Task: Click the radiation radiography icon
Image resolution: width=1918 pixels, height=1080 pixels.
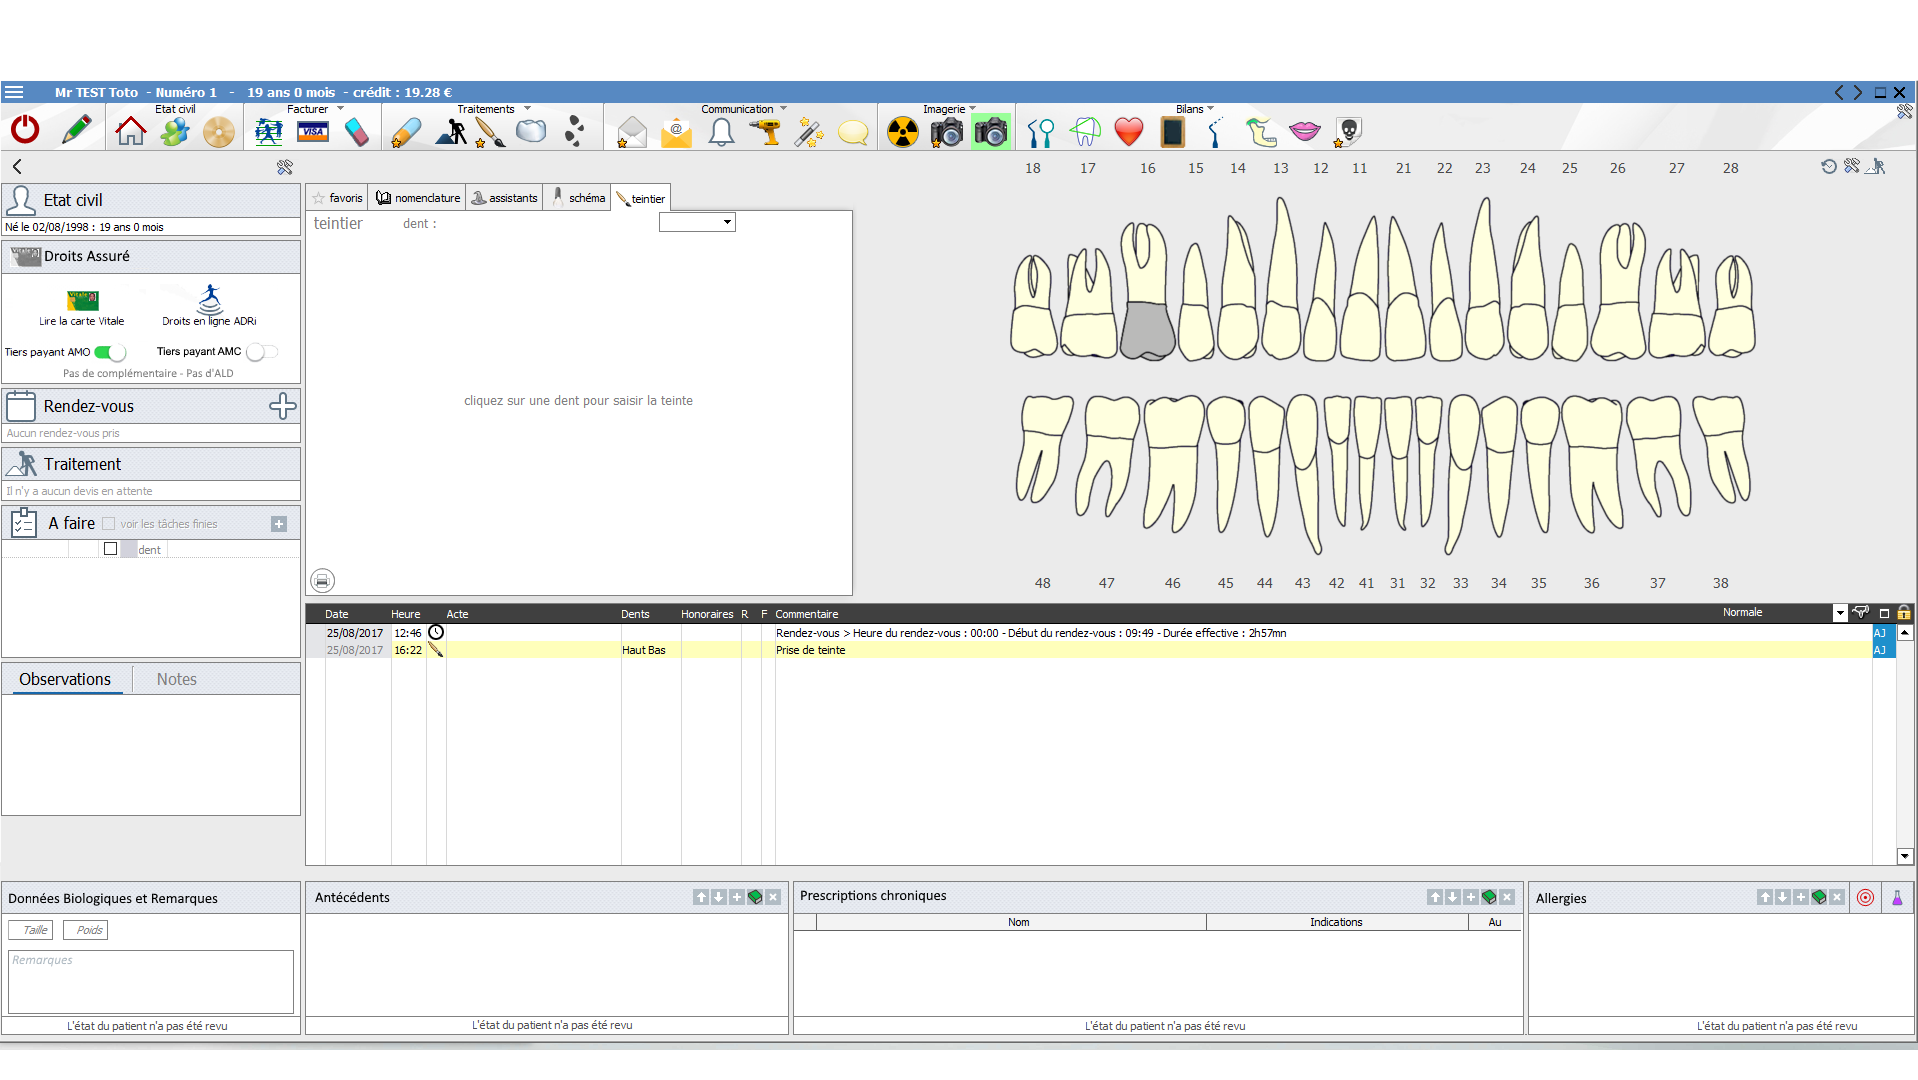Action: pyautogui.click(x=902, y=132)
